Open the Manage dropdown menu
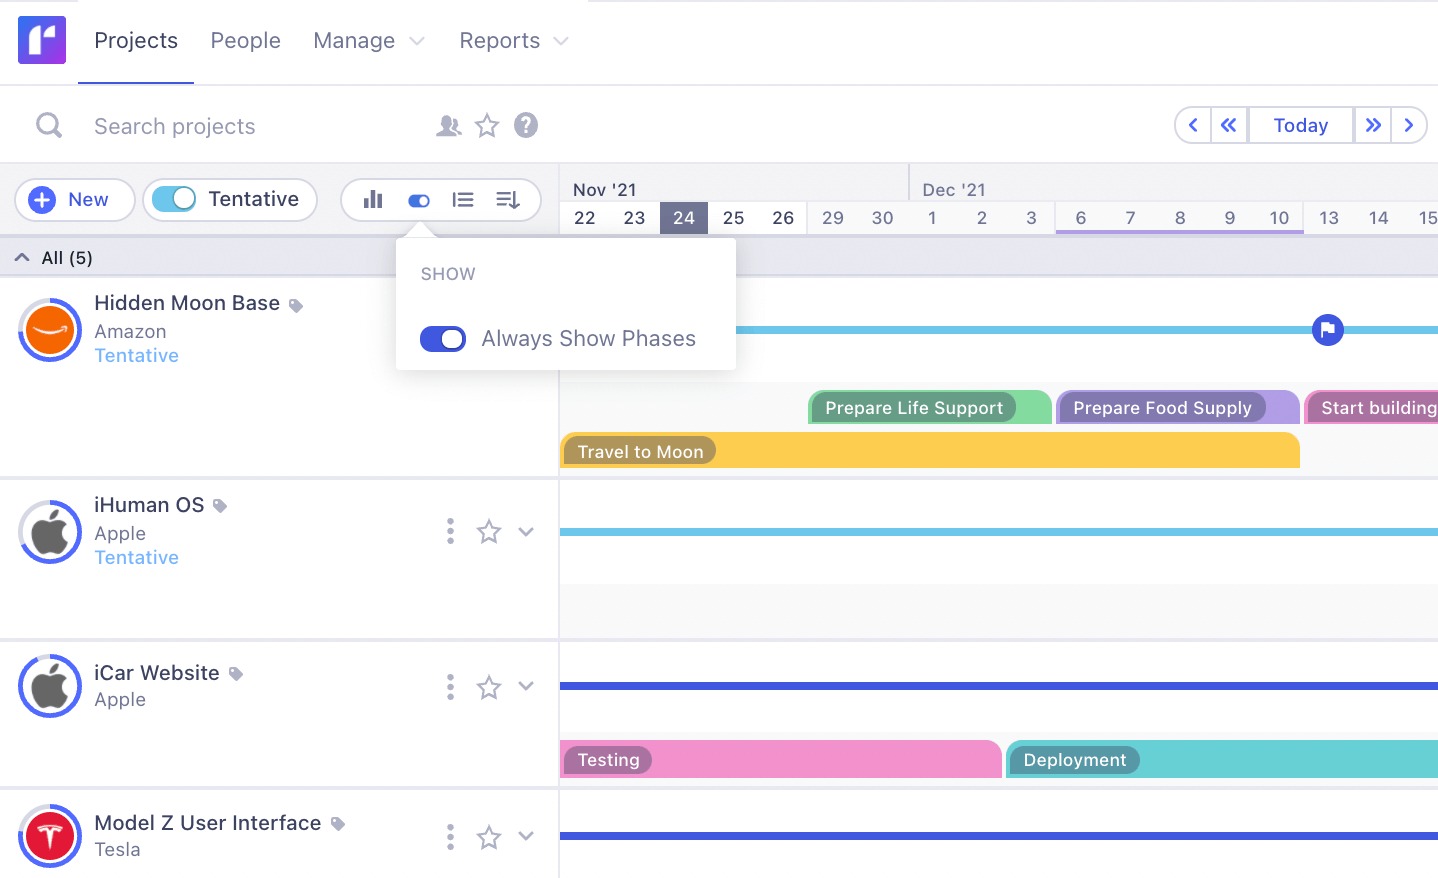The width and height of the screenshot is (1438, 878). (368, 41)
